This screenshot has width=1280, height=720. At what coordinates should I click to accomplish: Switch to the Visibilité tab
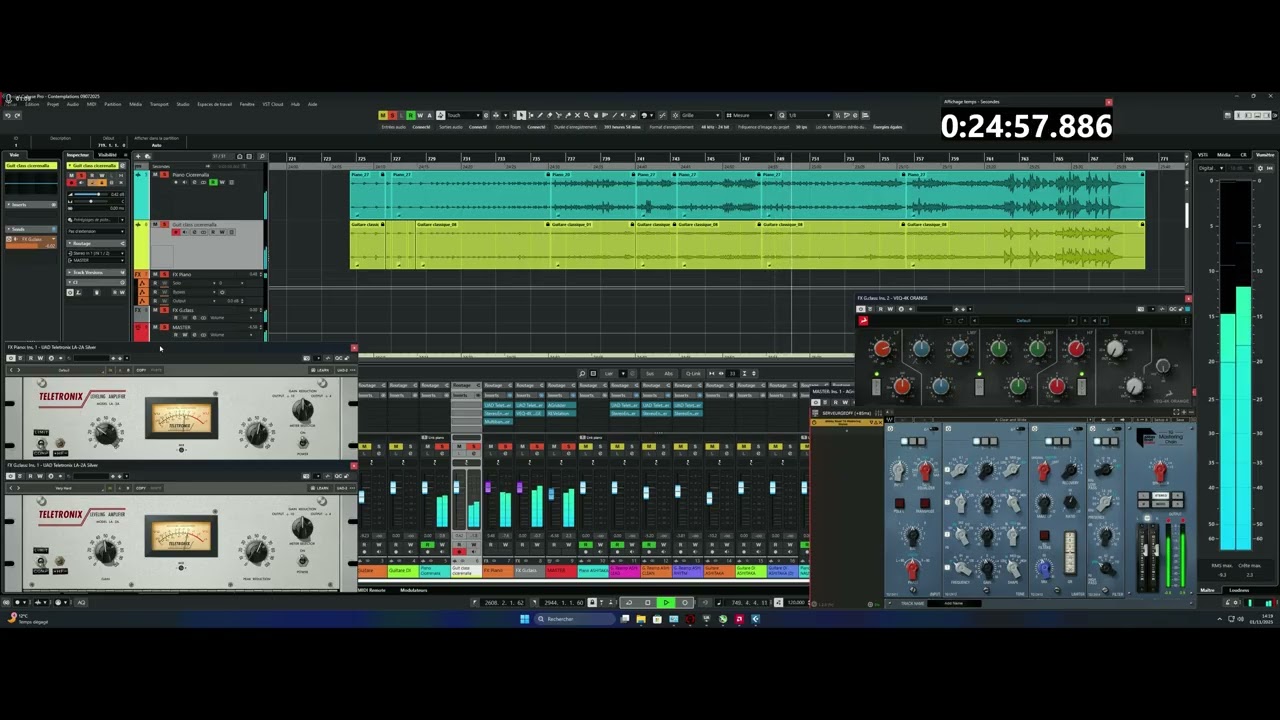click(x=107, y=155)
